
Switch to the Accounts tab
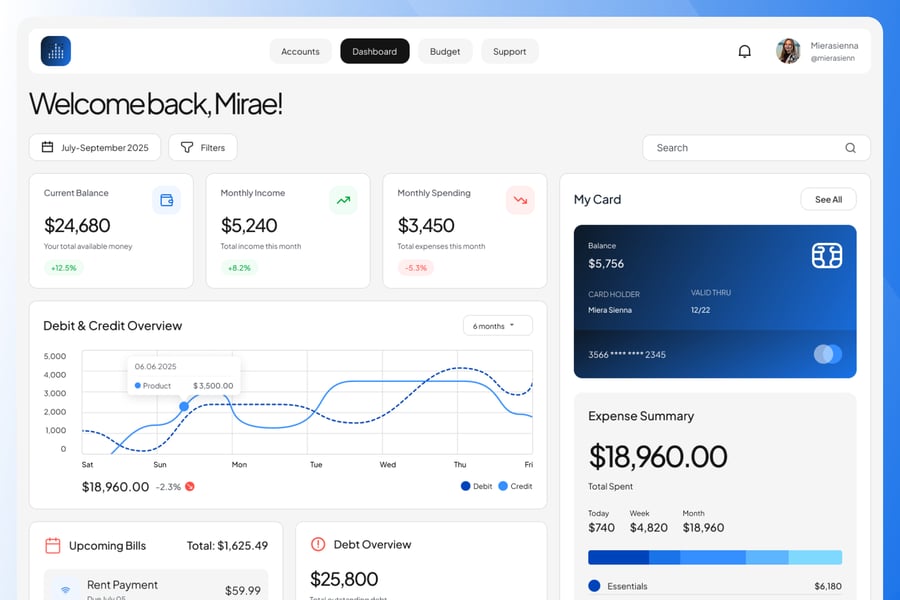point(300,51)
